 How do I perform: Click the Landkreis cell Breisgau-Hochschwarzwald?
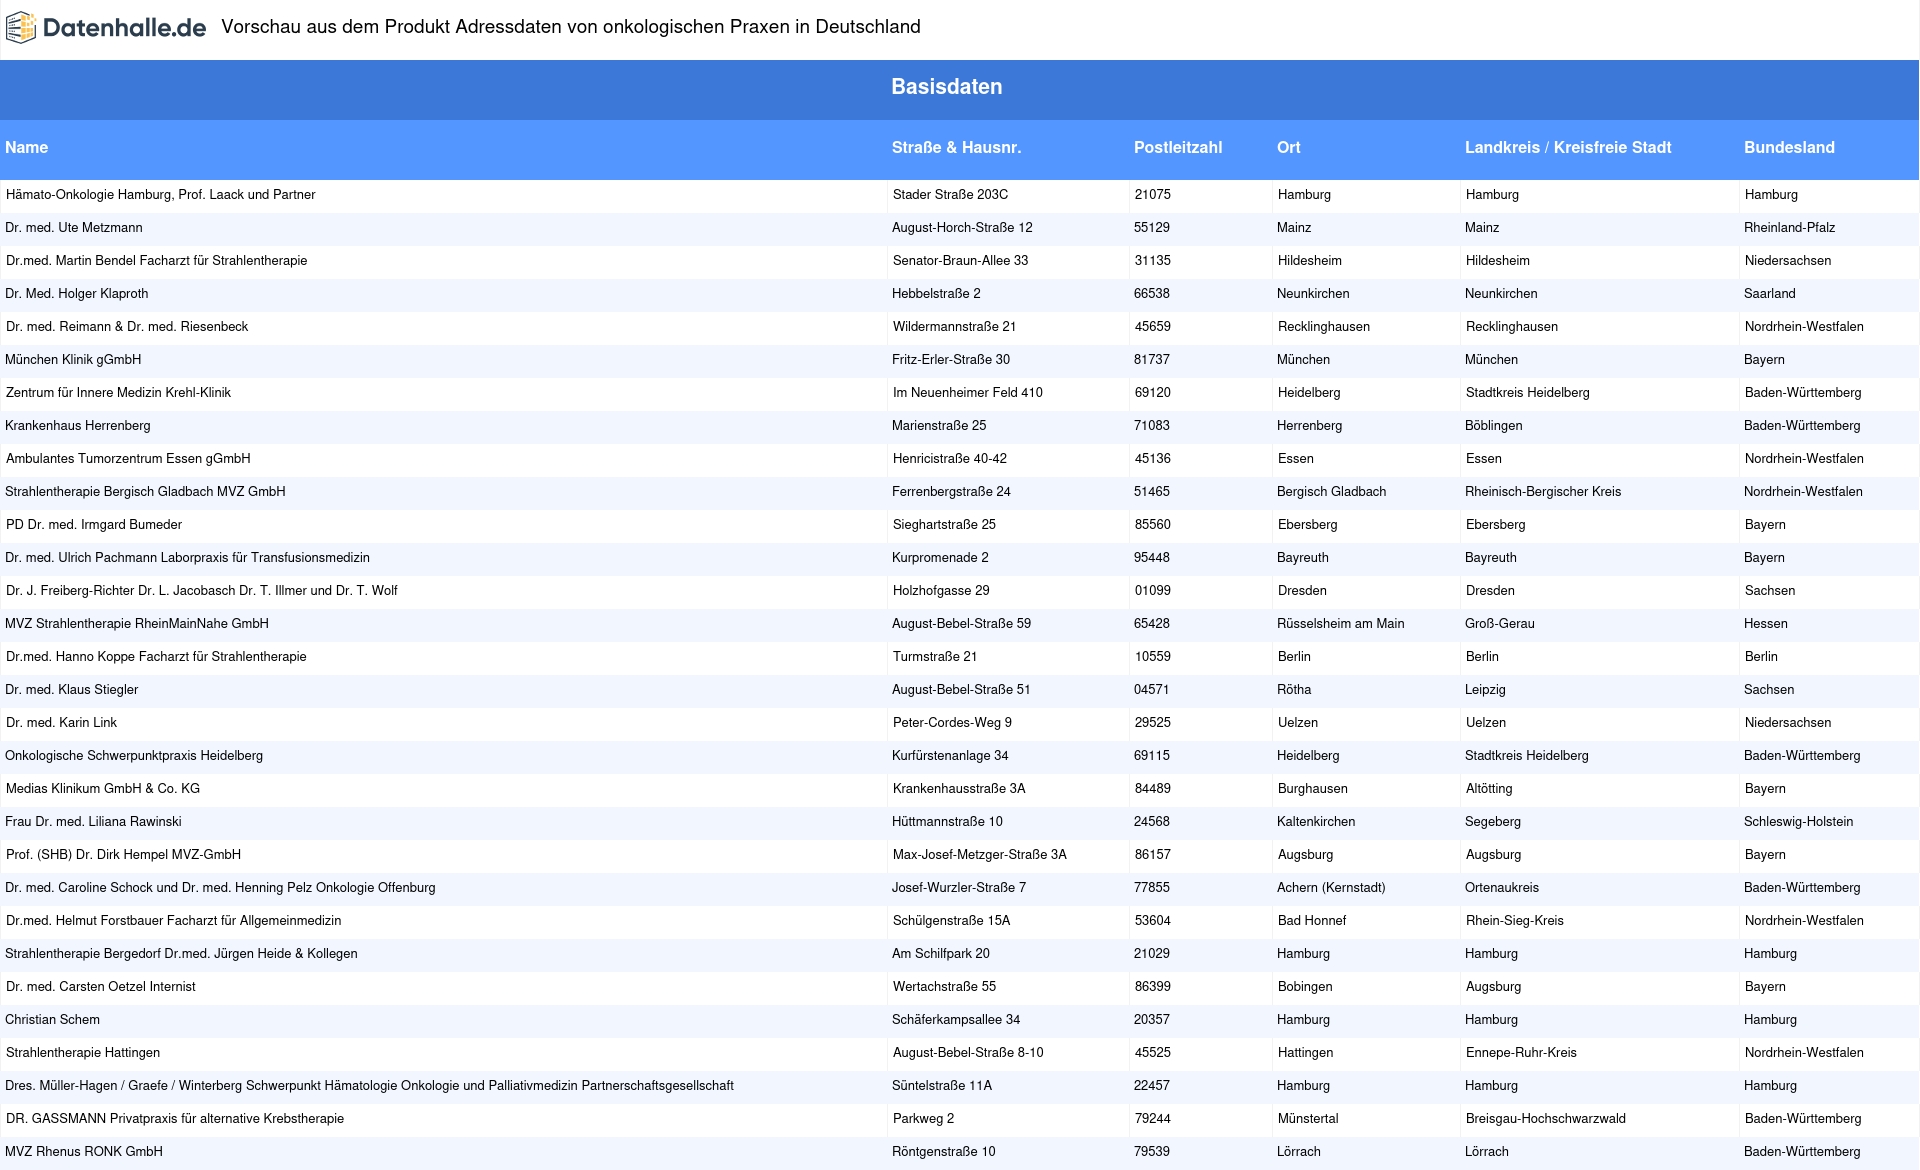[x=1546, y=1119]
